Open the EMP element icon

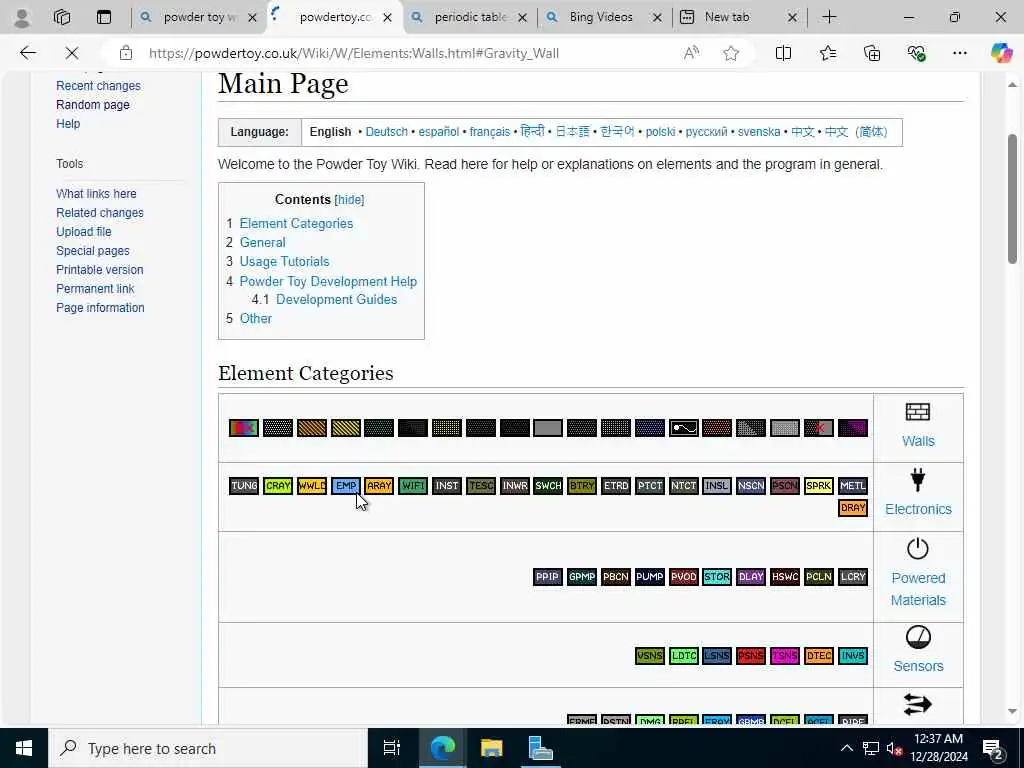click(x=345, y=486)
